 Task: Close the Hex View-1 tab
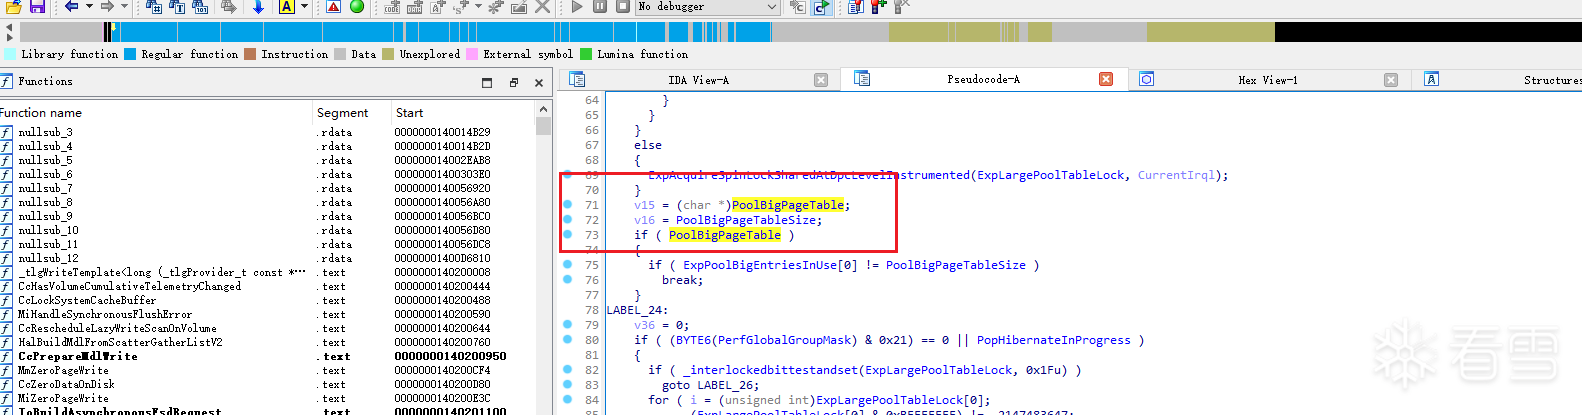point(1391,80)
